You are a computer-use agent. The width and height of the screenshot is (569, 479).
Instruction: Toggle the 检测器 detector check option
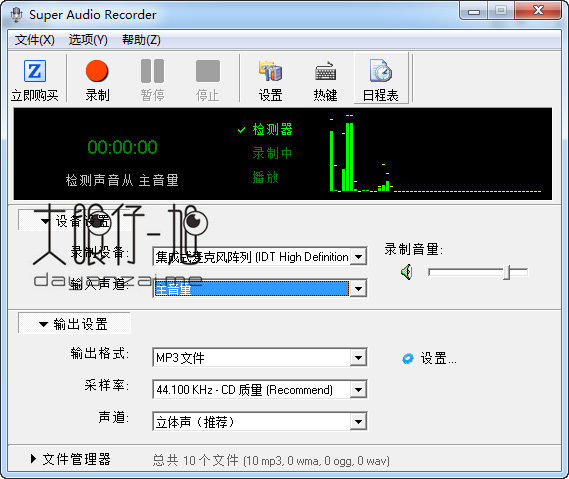tap(265, 130)
